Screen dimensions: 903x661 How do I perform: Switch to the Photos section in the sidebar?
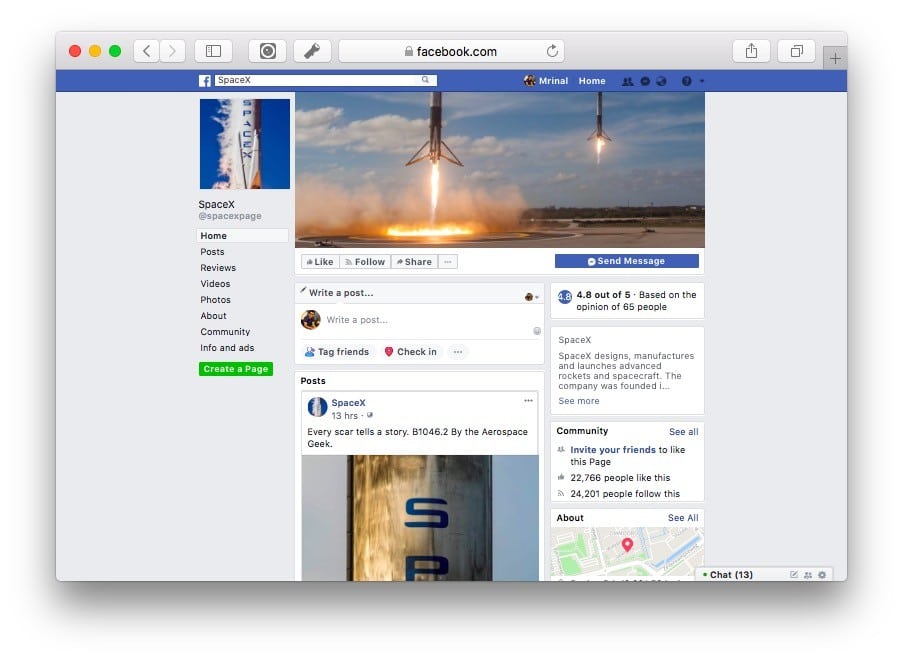tap(215, 299)
